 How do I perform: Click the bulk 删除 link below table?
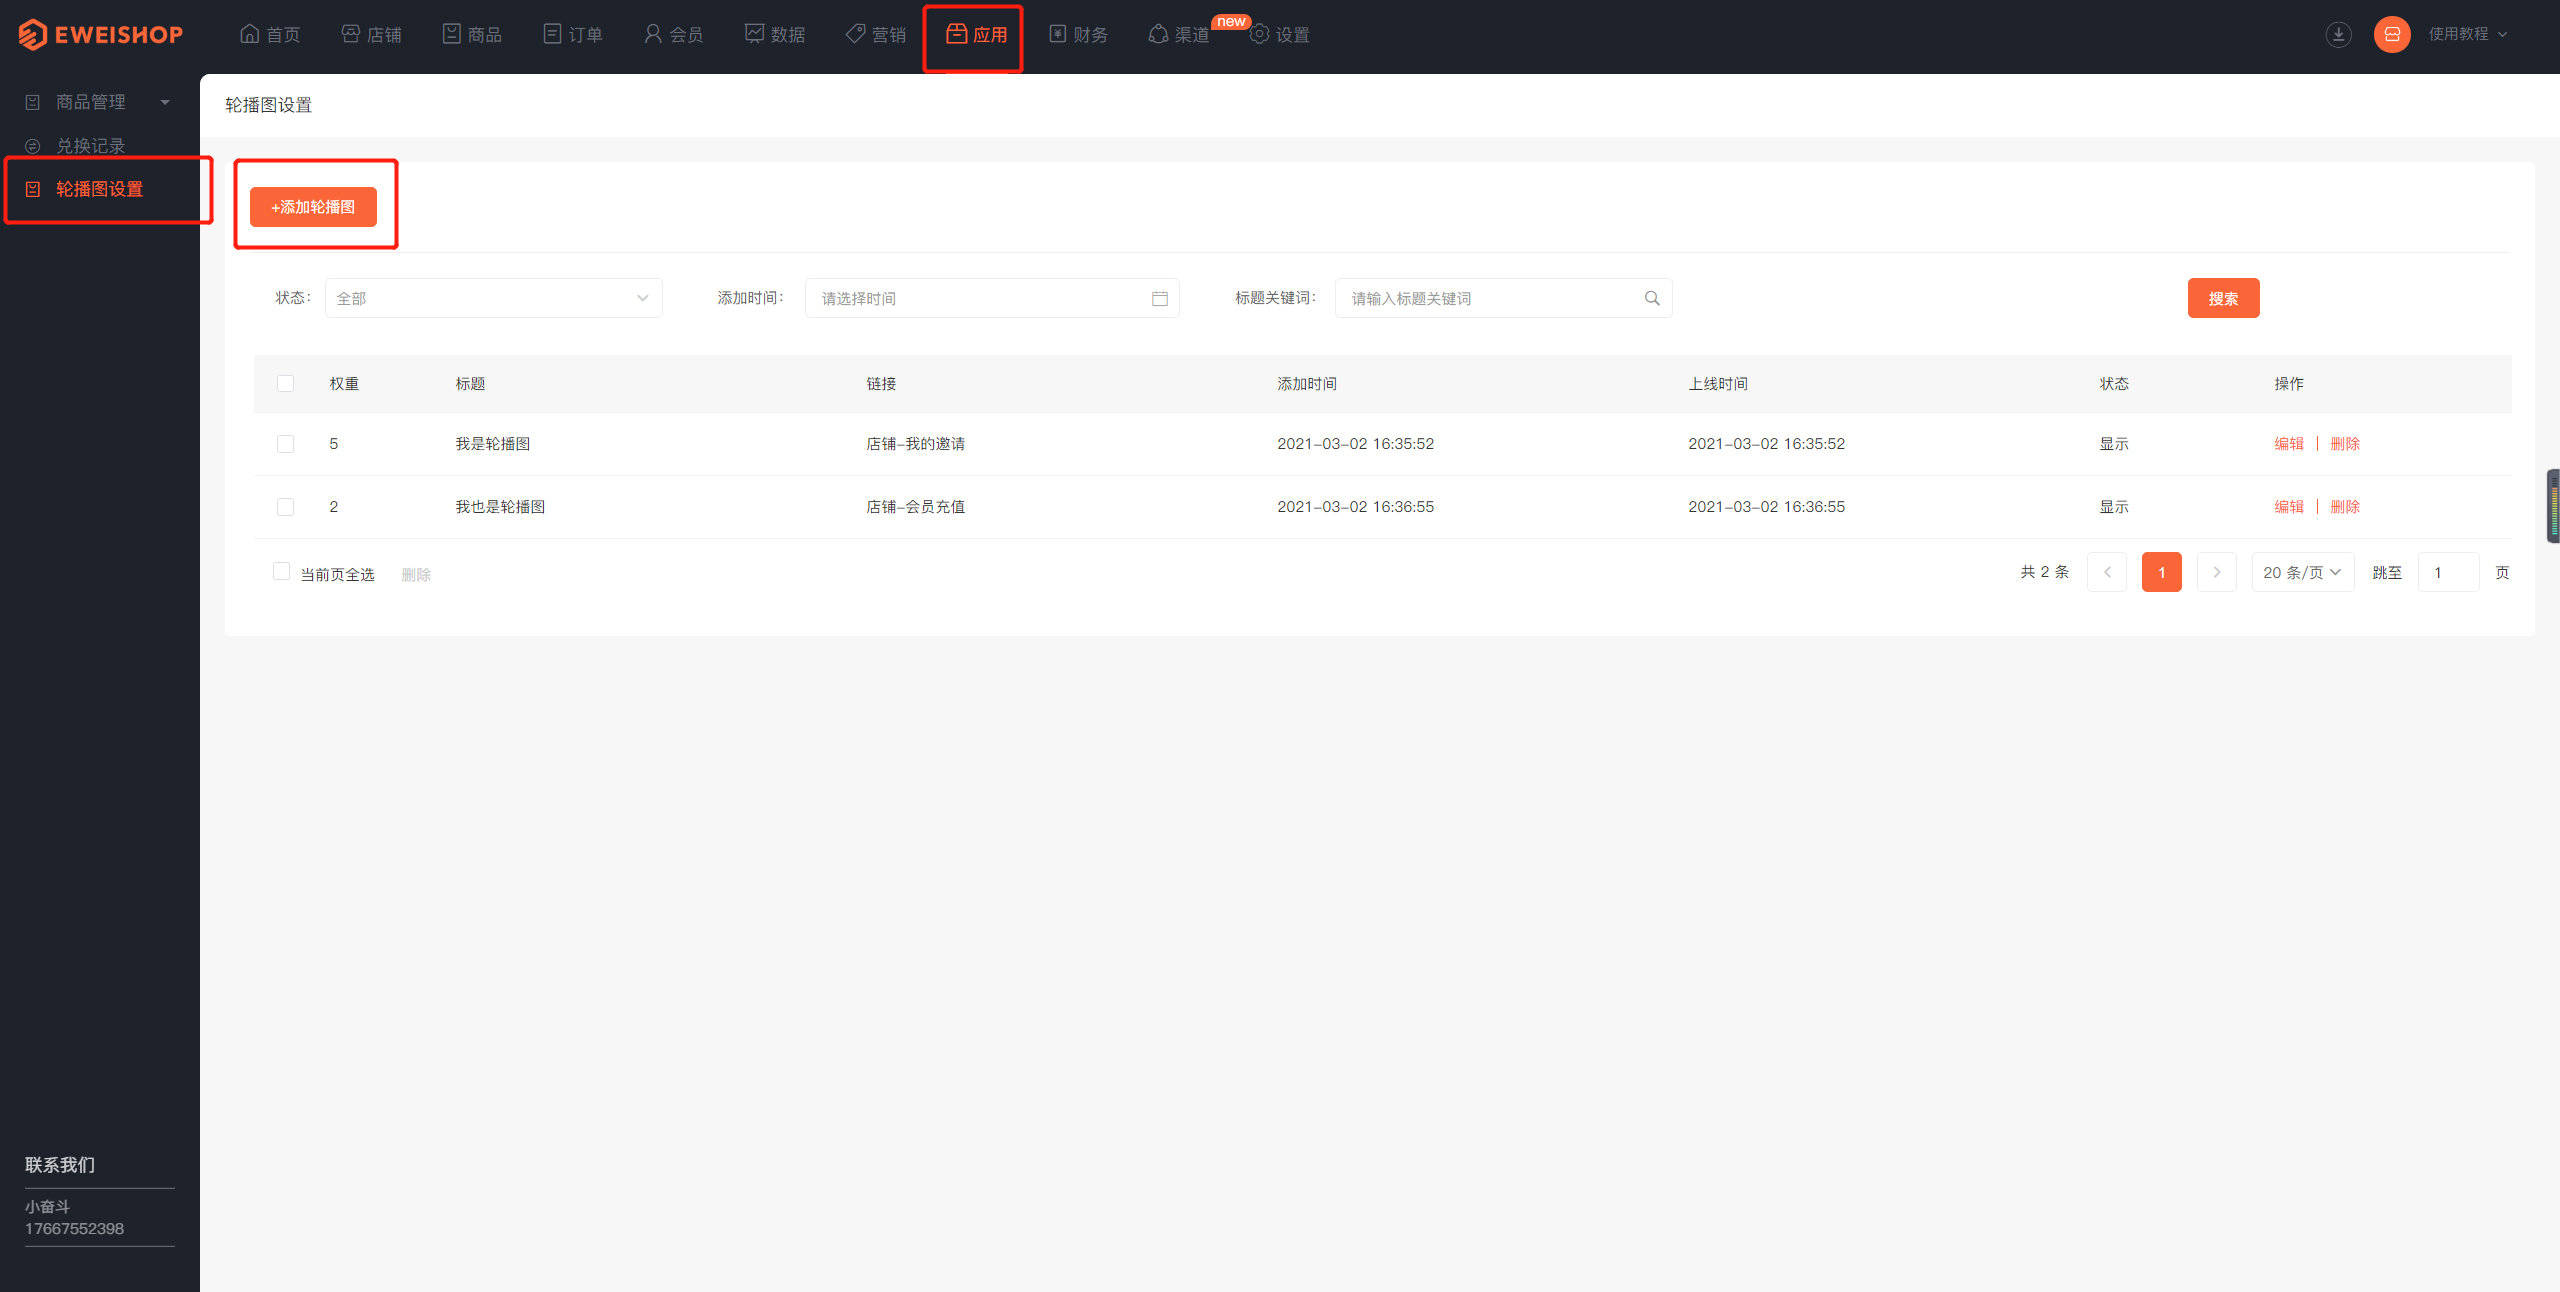[x=416, y=574]
